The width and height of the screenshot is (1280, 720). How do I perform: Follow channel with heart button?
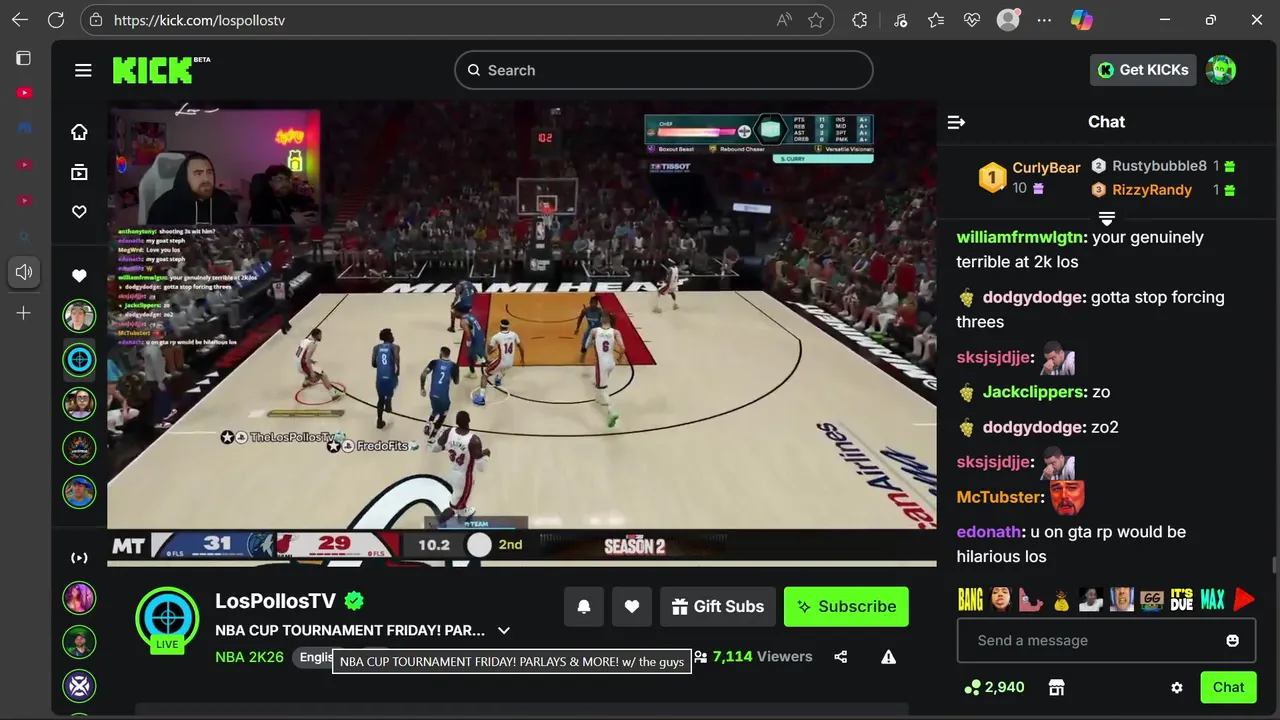(x=632, y=606)
